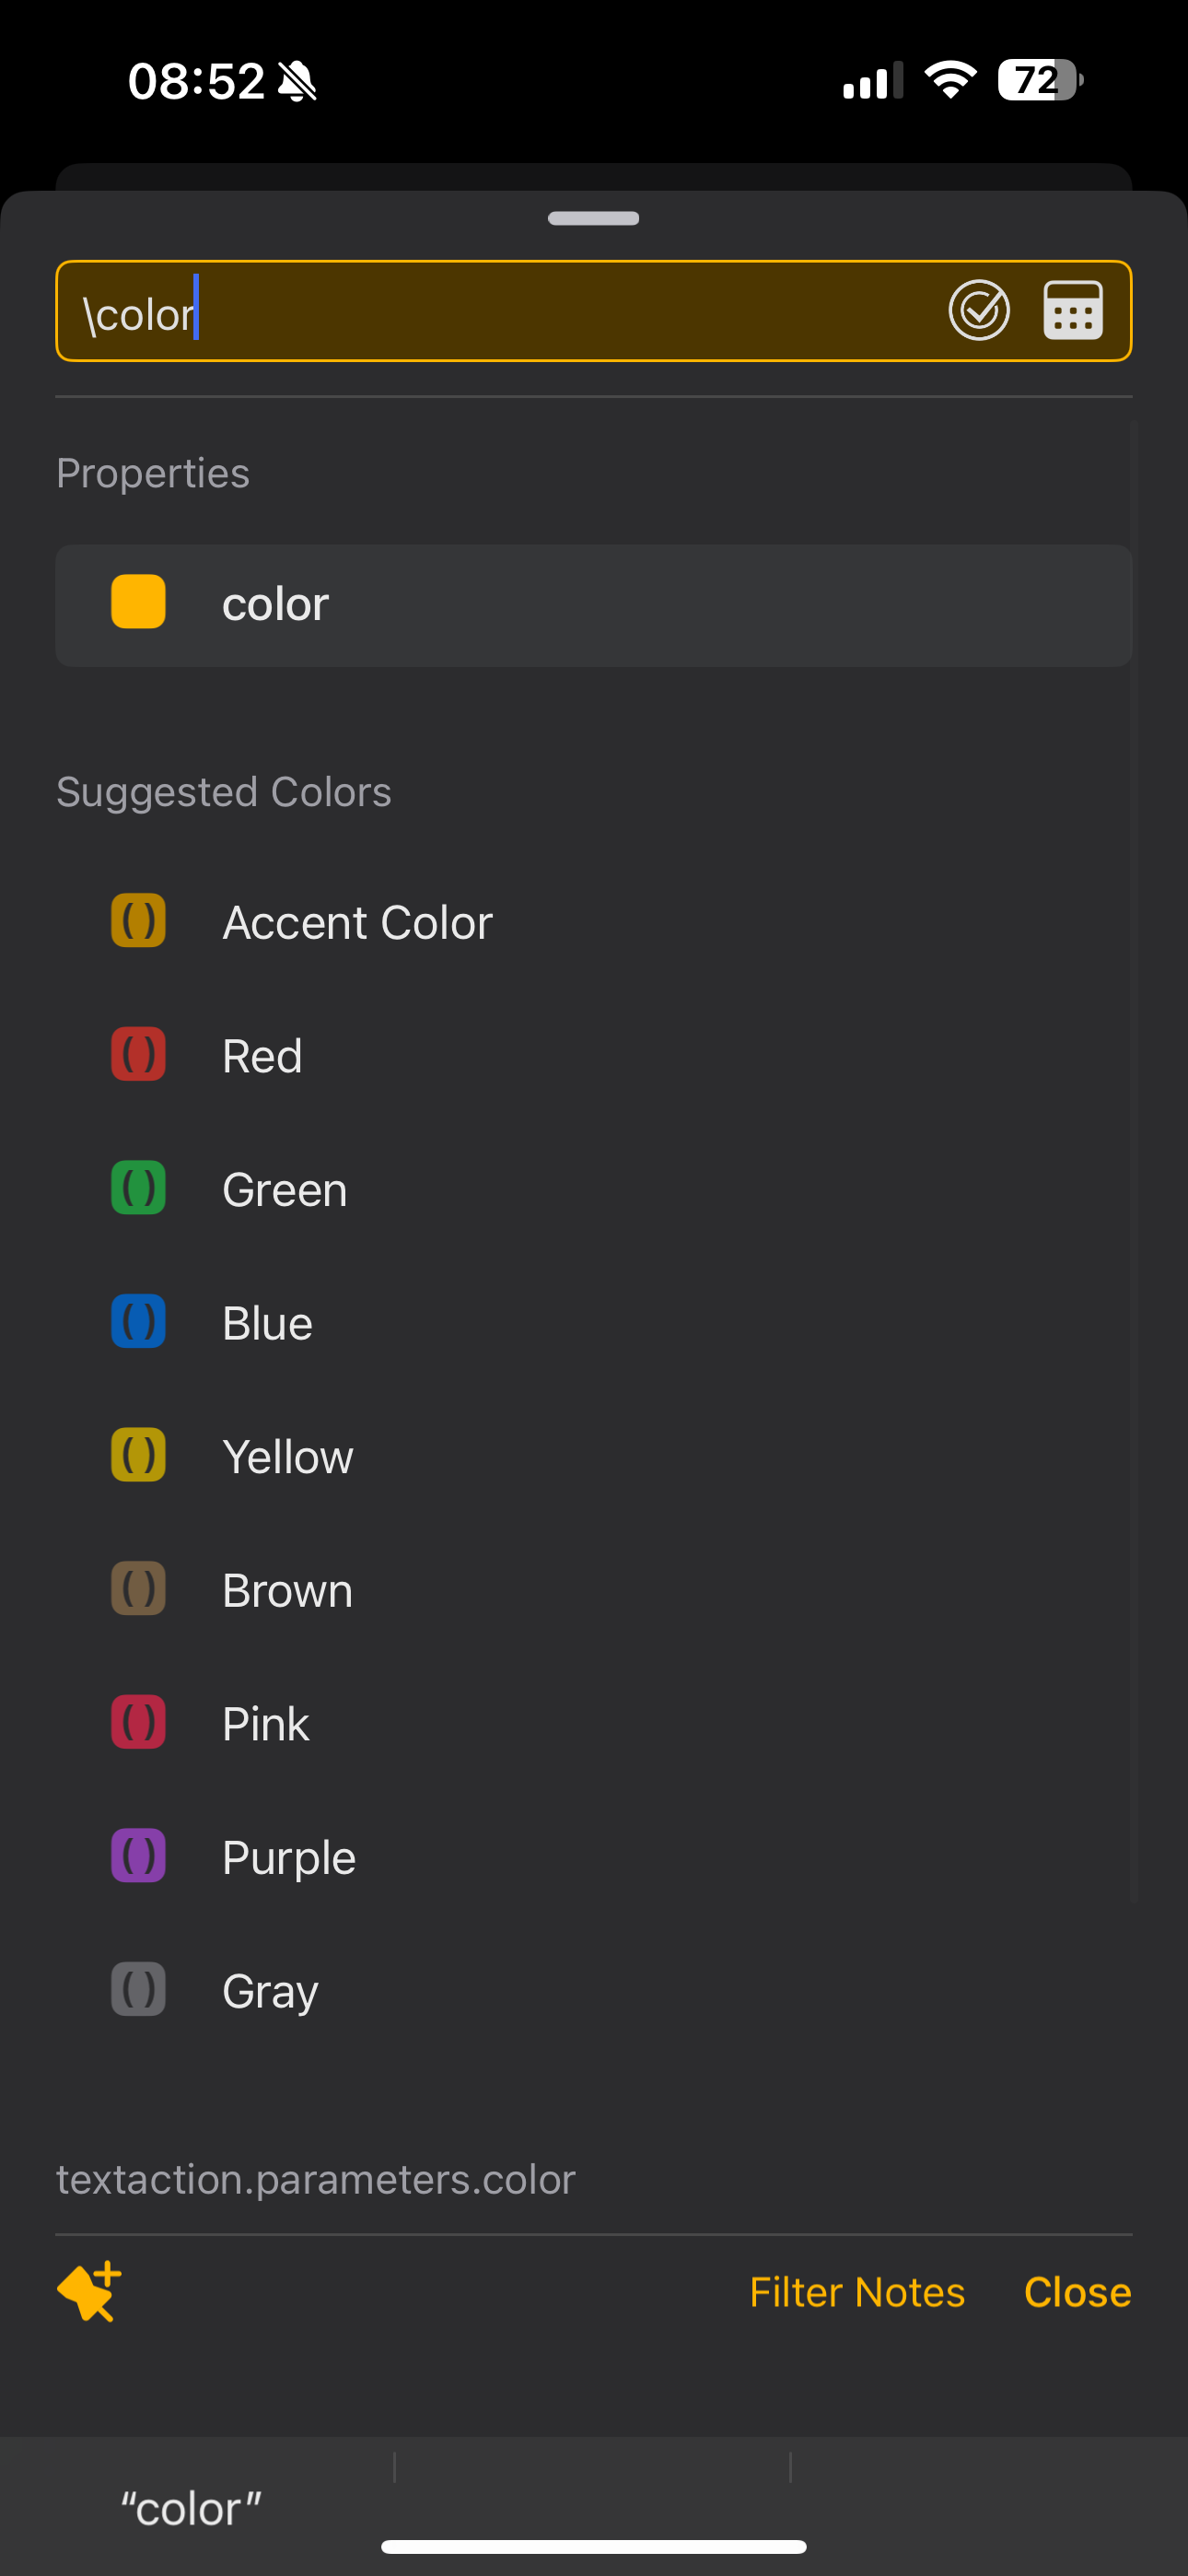Tap Filter Notes button

point(857,2292)
